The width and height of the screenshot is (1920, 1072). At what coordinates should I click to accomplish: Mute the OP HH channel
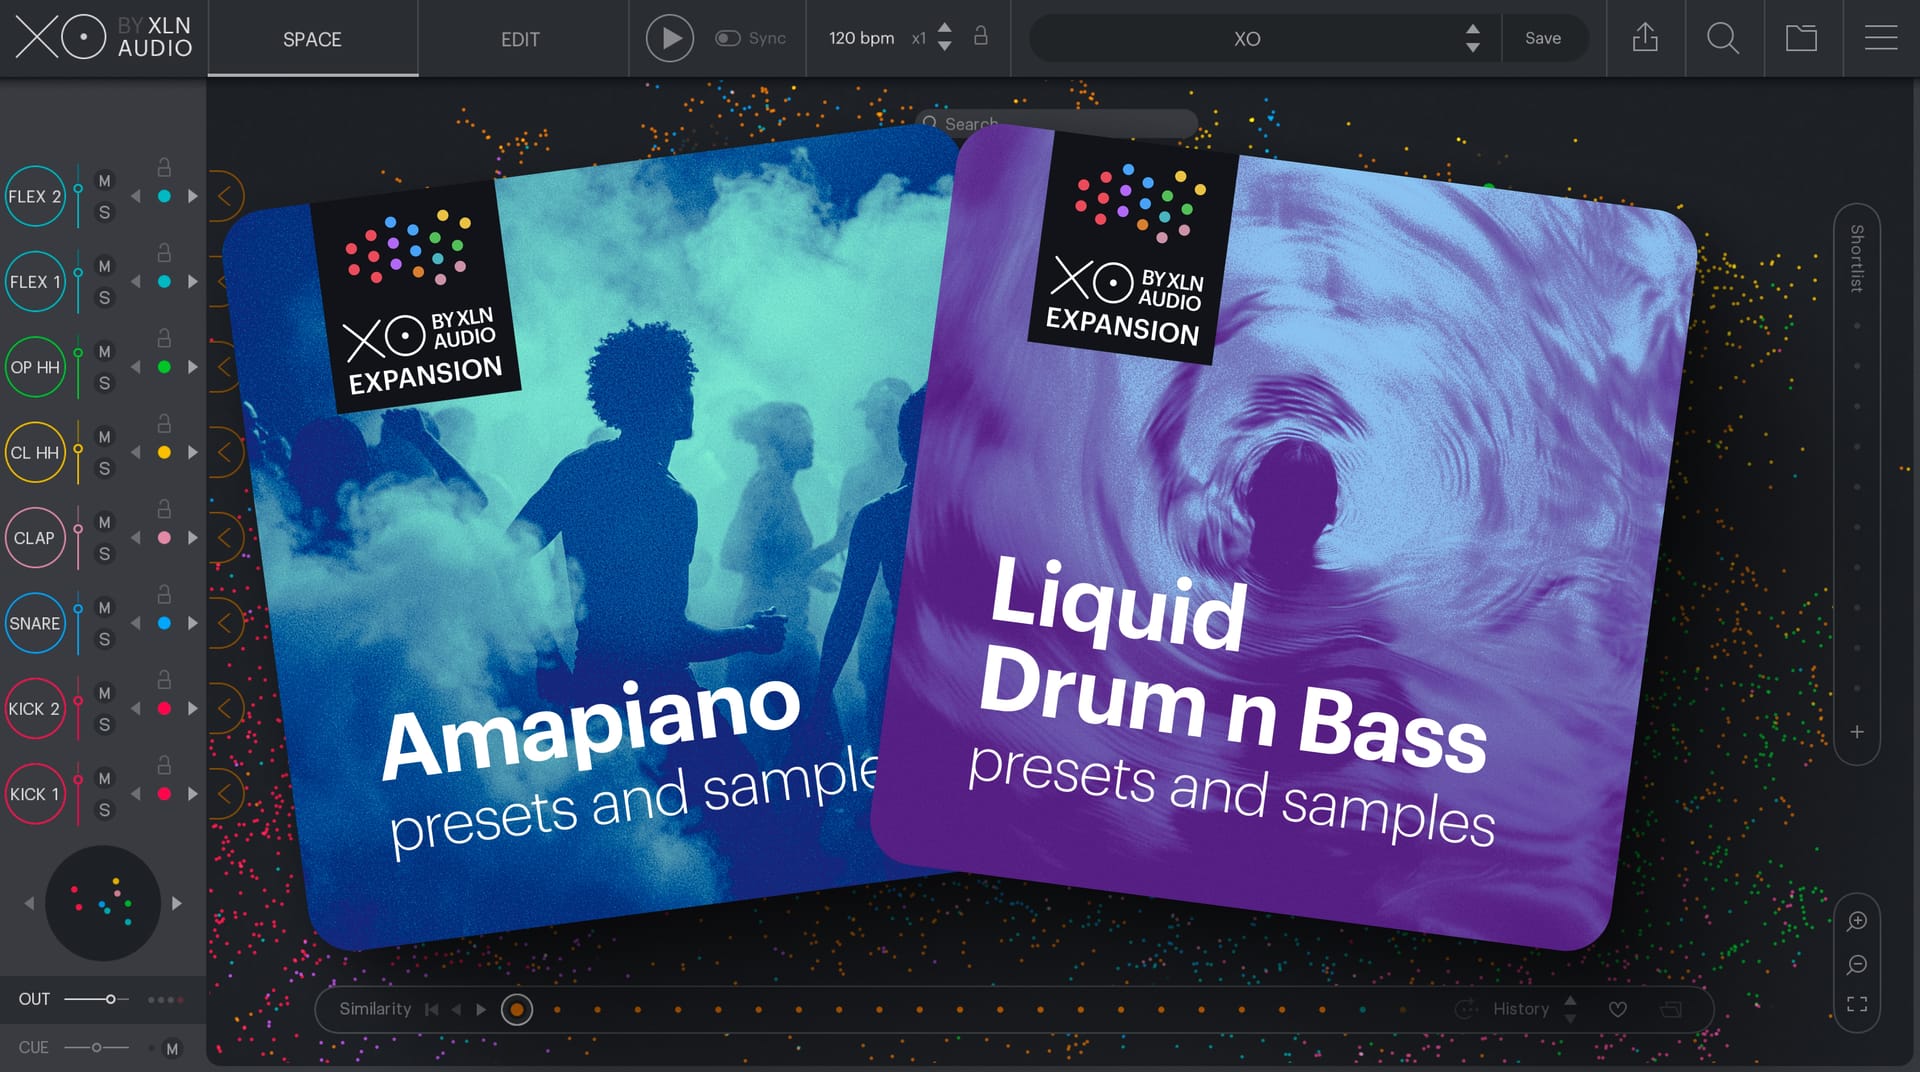click(104, 352)
